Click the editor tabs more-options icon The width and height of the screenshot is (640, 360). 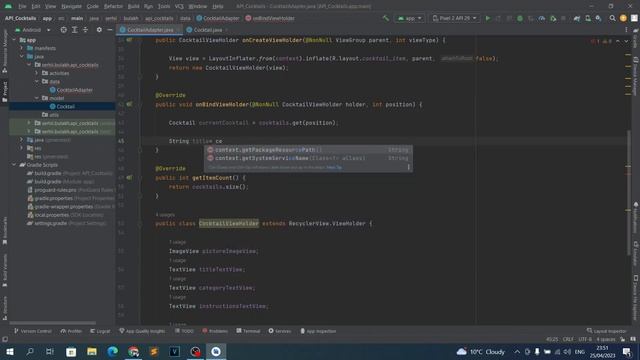626,30
